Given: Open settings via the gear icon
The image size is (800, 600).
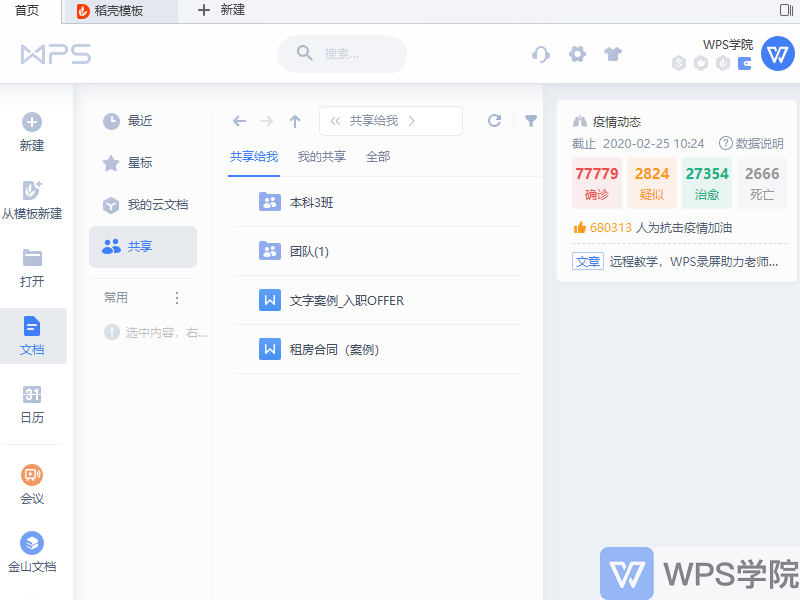Looking at the screenshot, I should pyautogui.click(x=577, y=54).
